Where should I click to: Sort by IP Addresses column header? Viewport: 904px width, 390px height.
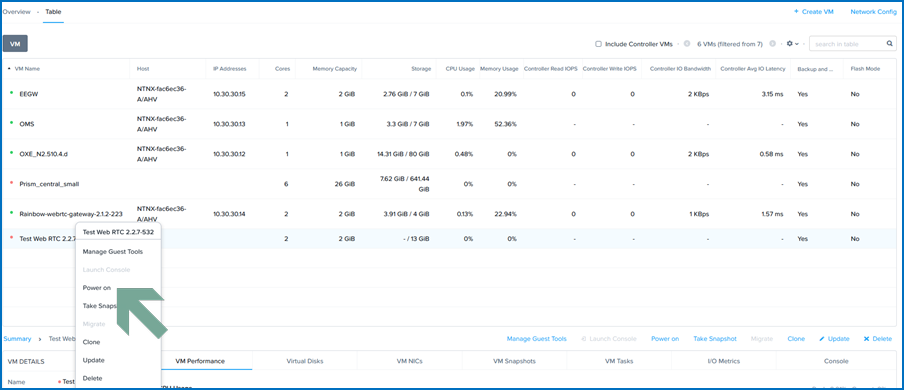pyautogui.click(x=229, y=69)
